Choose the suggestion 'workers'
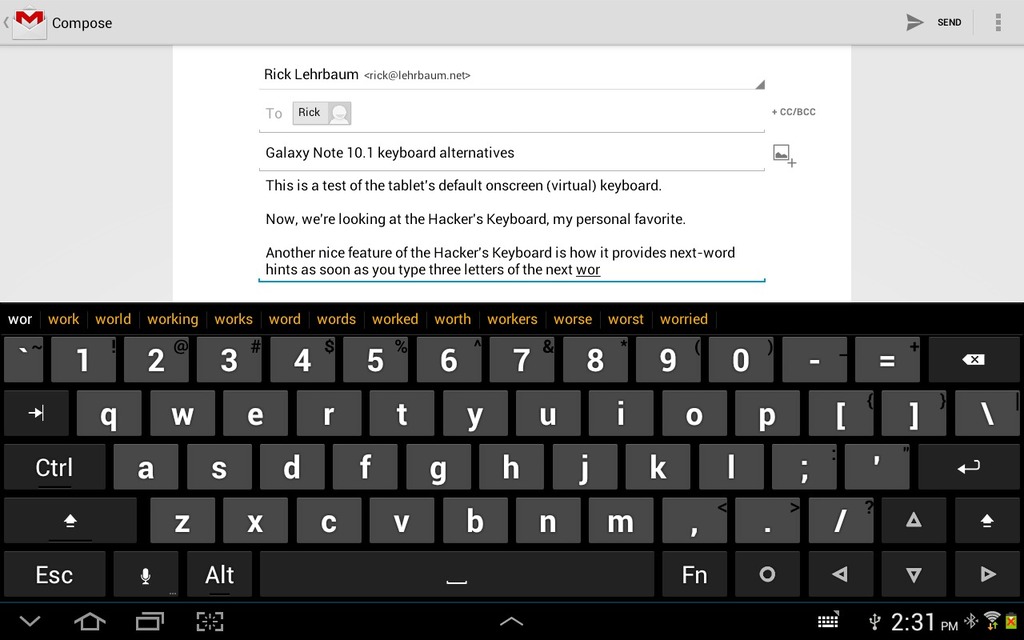Viewport: 1024px width, 640px height. (x=512, y=319)
